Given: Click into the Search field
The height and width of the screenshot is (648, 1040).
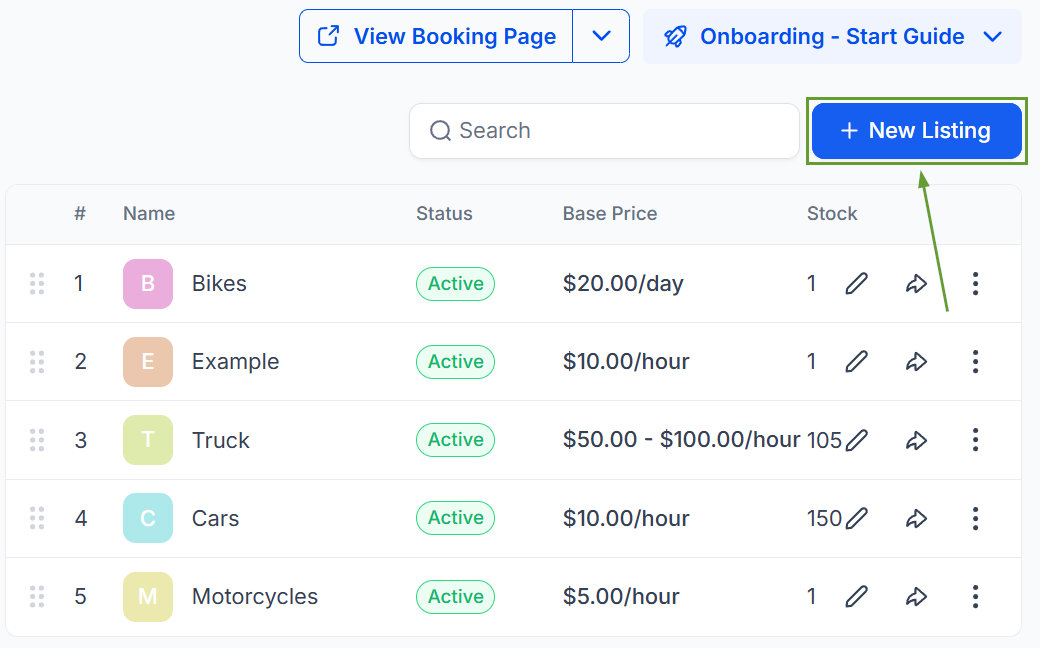Looking at the screenshot, I should [603, 131].
